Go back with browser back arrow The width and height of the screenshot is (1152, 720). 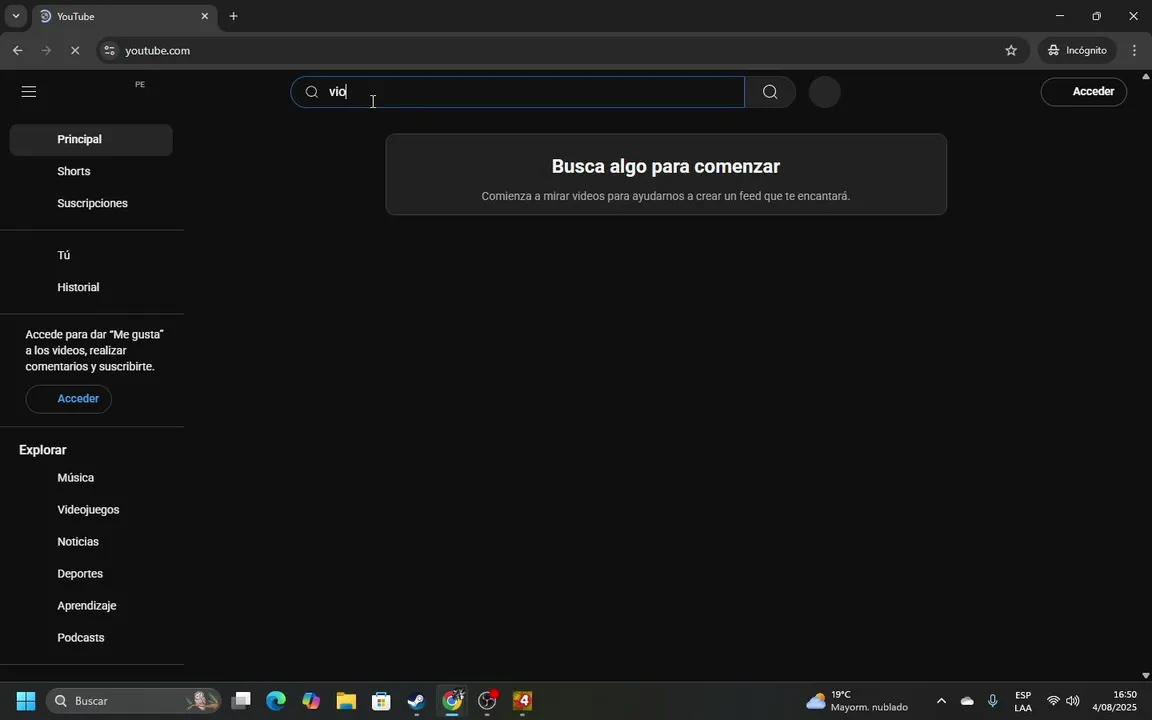18,51
